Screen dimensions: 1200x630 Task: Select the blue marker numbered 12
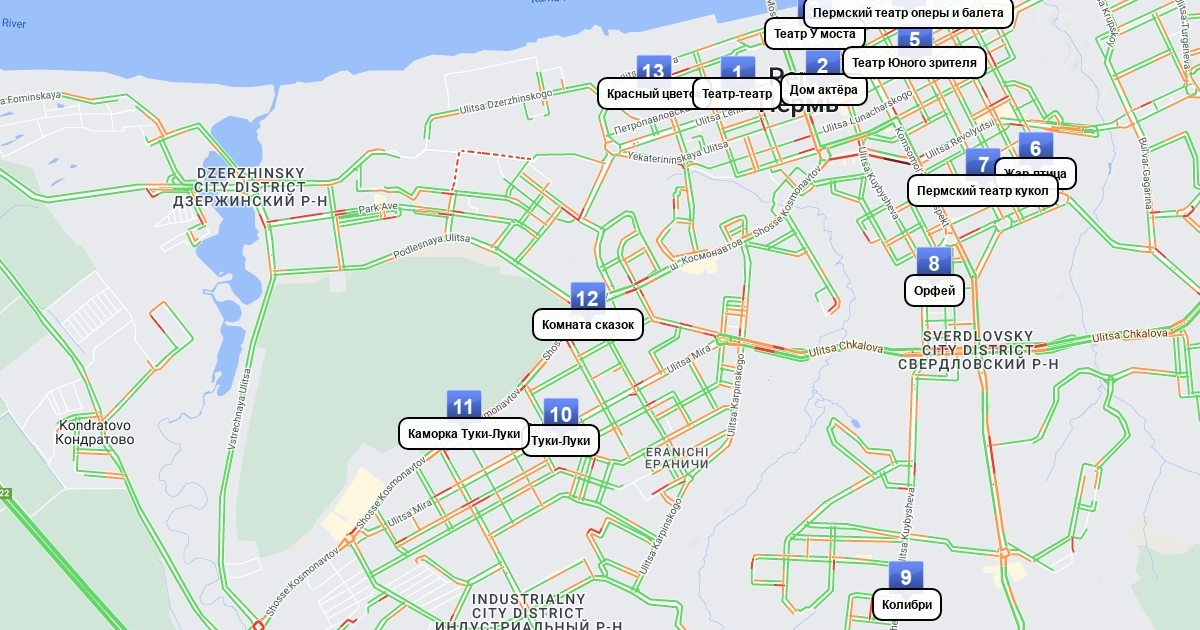[587, 297]
